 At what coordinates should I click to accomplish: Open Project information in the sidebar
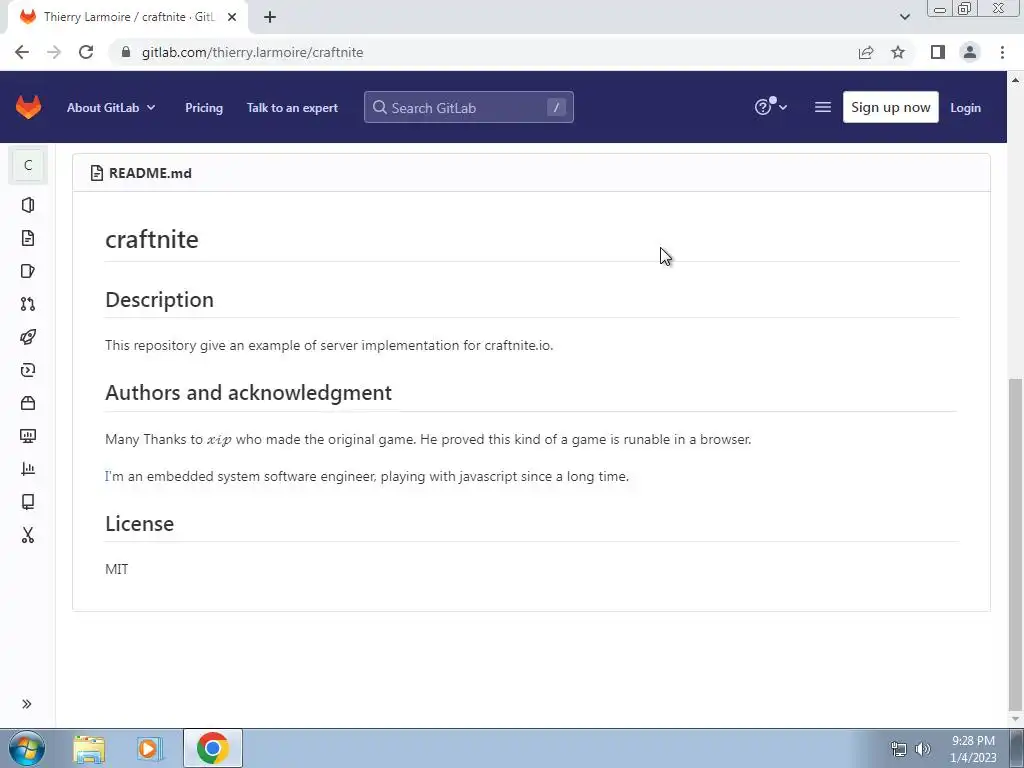click(27, 205)
